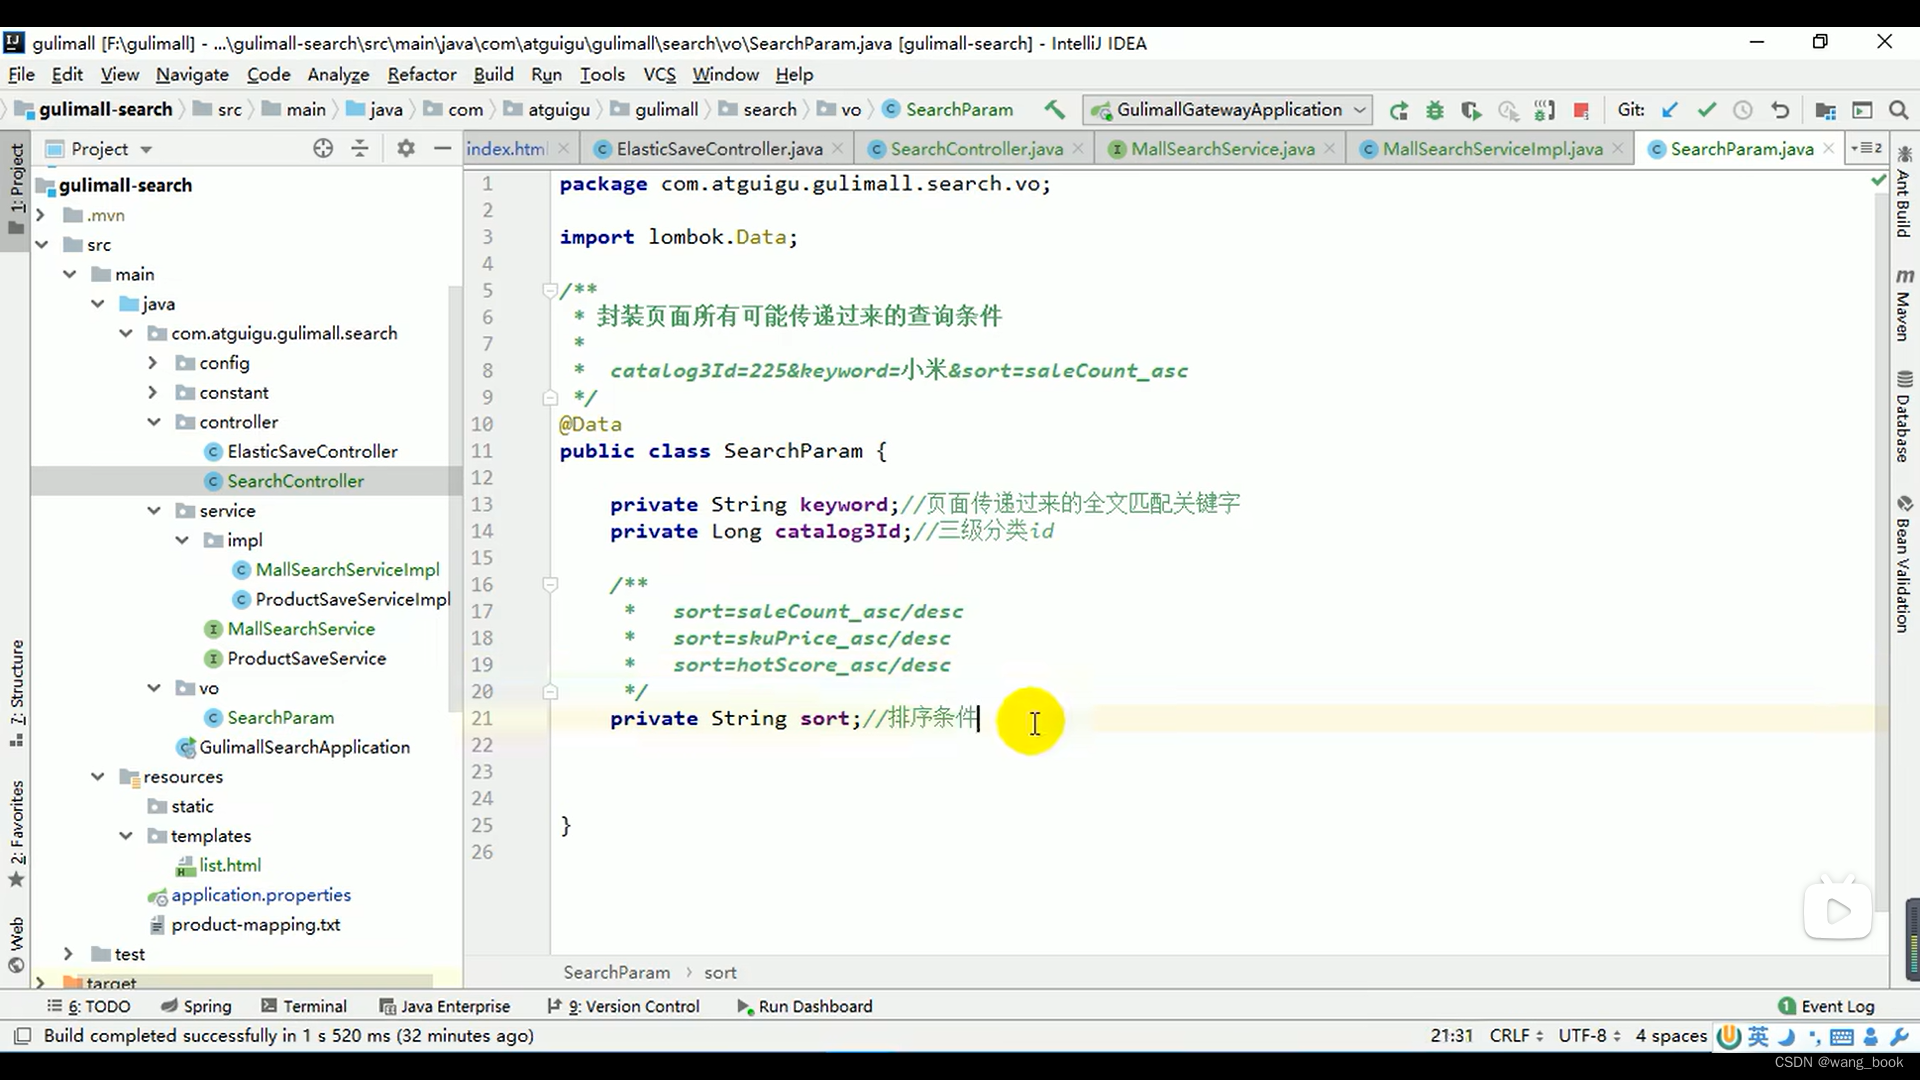1920x1080 pixels.
Task: Collapse all in Project panel
Action: click(360, 149)
